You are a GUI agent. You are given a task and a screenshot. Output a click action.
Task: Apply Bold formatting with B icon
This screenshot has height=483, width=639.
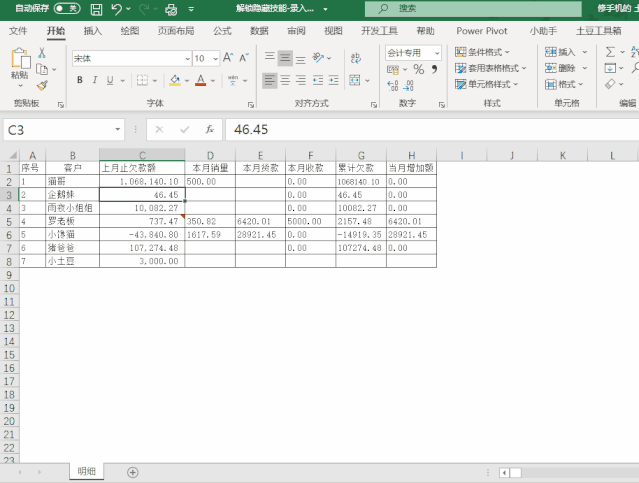[80, 80]
